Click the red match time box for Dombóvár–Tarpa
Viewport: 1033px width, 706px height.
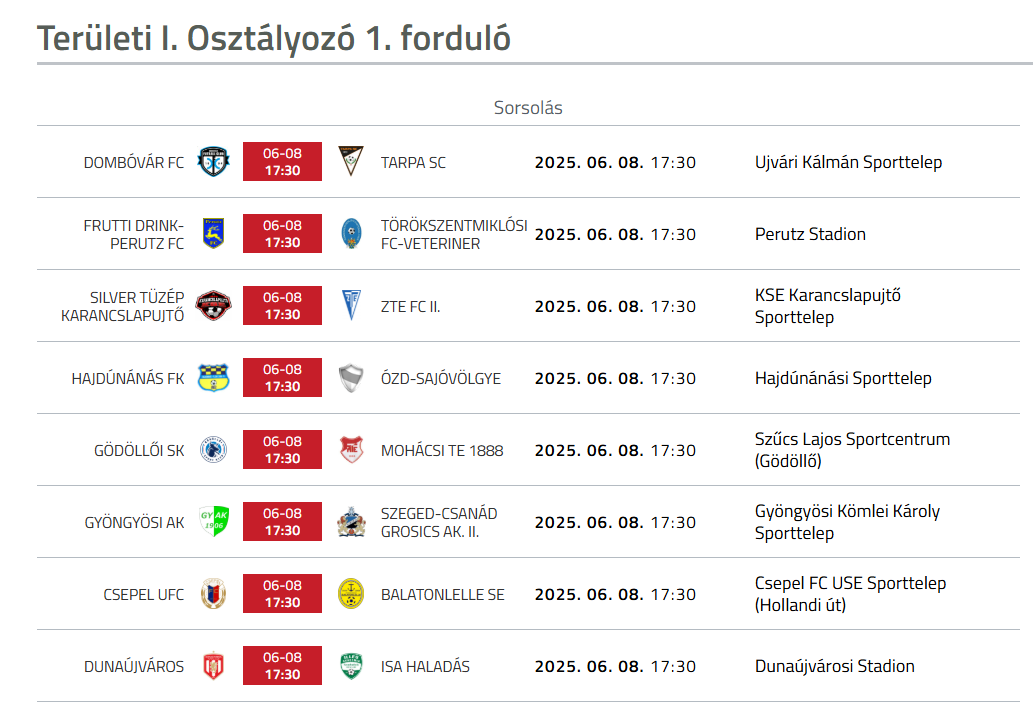tap(283, 161)
